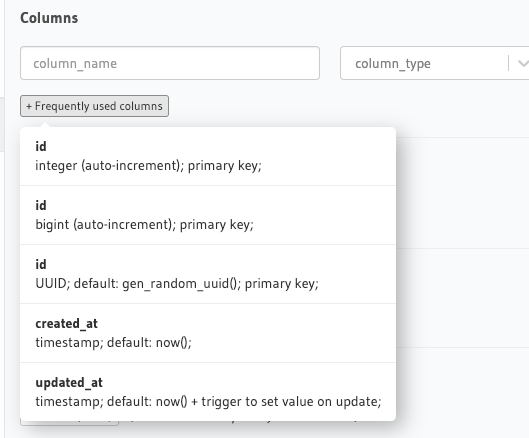
Task: Click the Columns section heading
Action: pyautogui.click(x=49, y=18)
